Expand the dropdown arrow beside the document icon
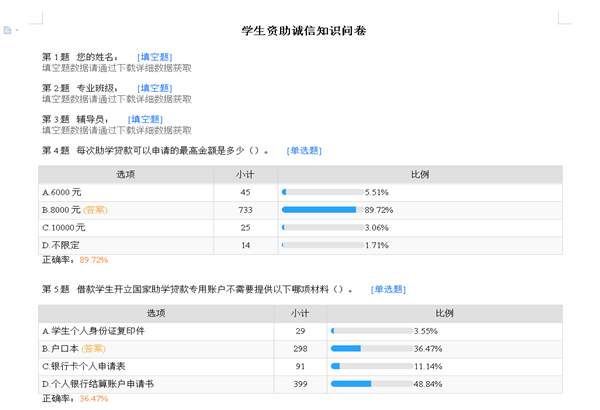600x410 pixels. pos(17,31)
